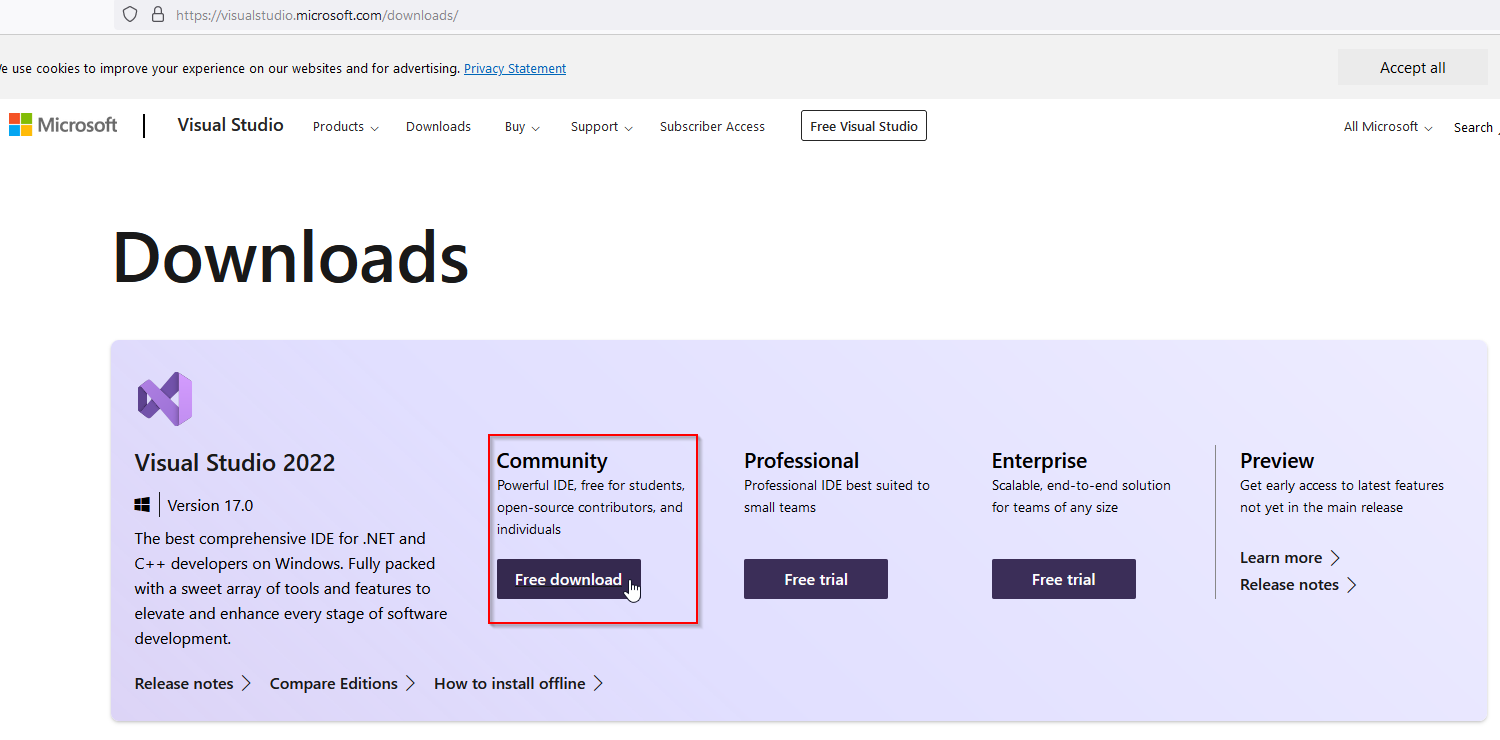Image resolution: width=1500 pixels, height=740 pixels.
Task: Click the lock icon in the address bar
Action: coord(158,15)
